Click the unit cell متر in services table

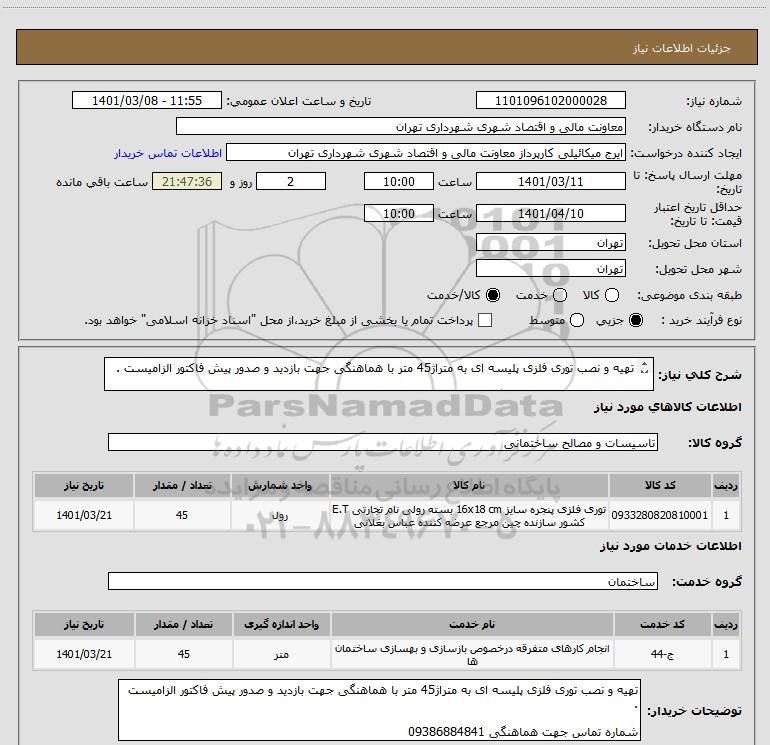pyautogui.click(x=282, y=654)
